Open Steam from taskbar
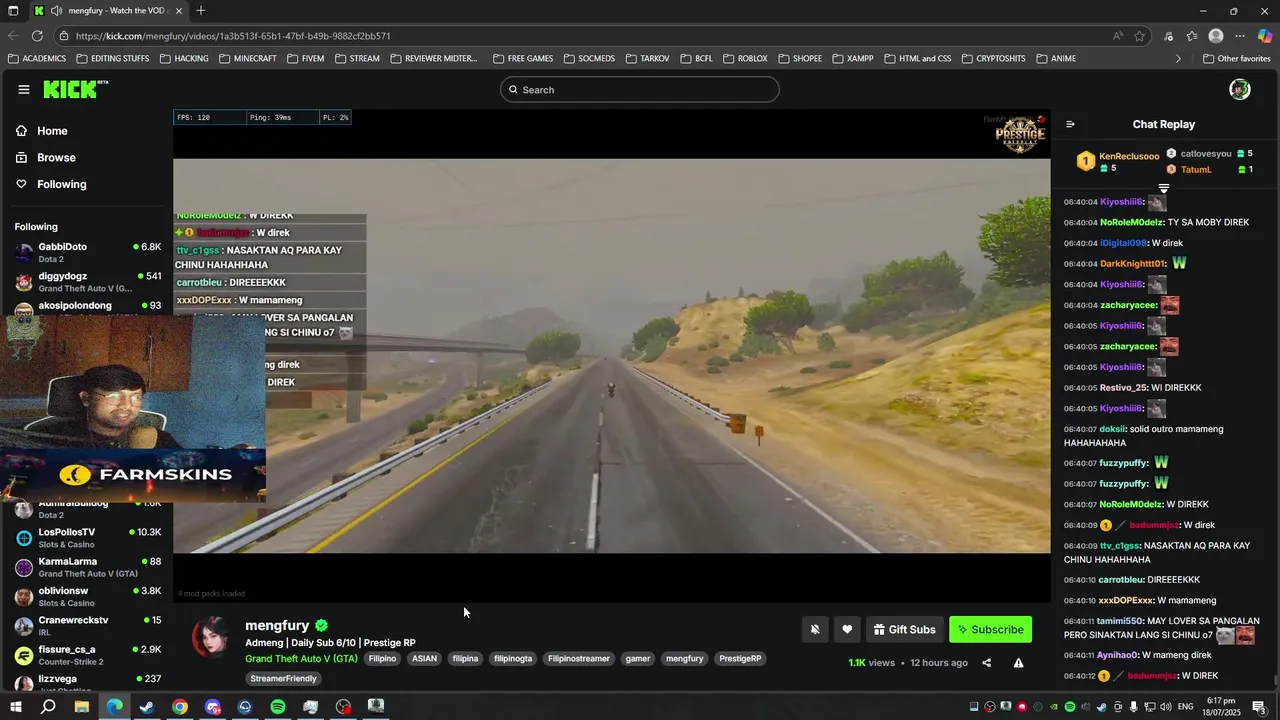This screenshot has height=720, width=1280. [x=147, y=707]
